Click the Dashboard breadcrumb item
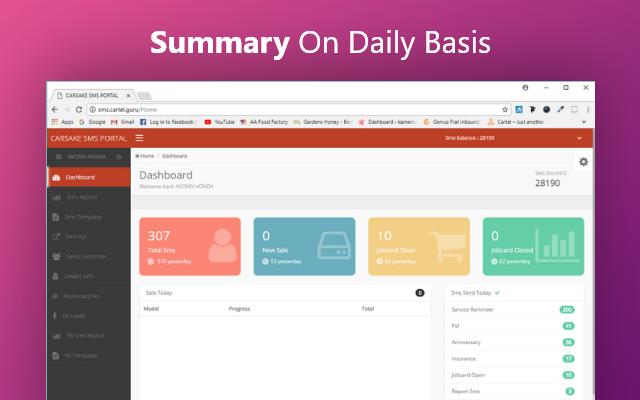The image size is (640, 400). (175, 156)
